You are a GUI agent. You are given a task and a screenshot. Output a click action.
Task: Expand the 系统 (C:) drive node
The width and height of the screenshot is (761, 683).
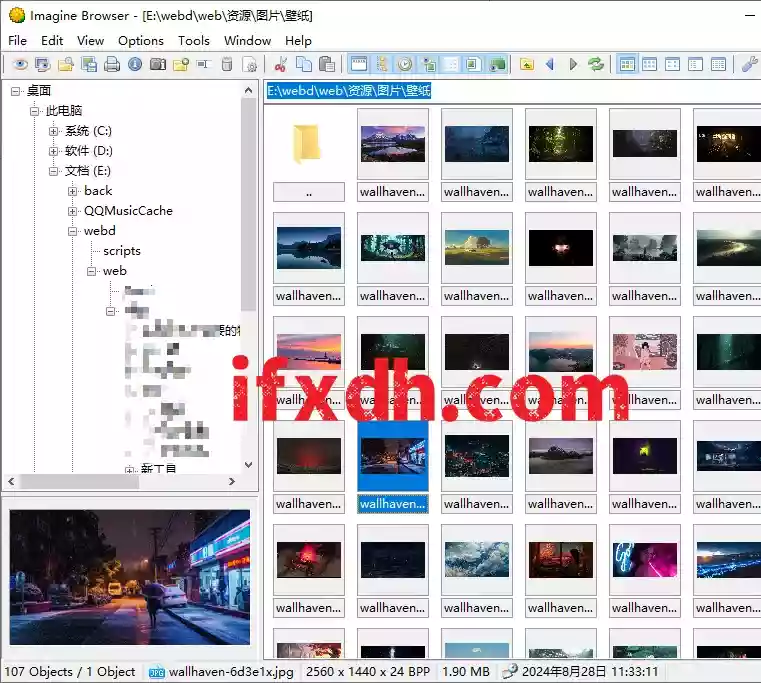tap(54, 131)
